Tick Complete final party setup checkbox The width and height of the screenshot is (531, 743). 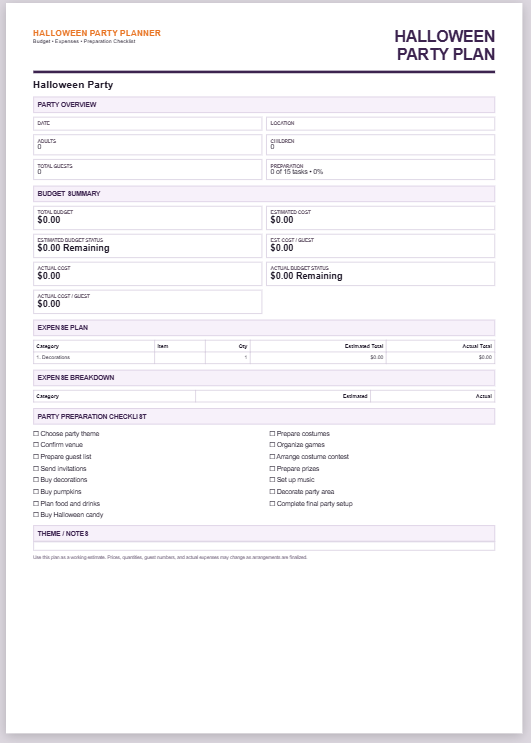[272, 503]
